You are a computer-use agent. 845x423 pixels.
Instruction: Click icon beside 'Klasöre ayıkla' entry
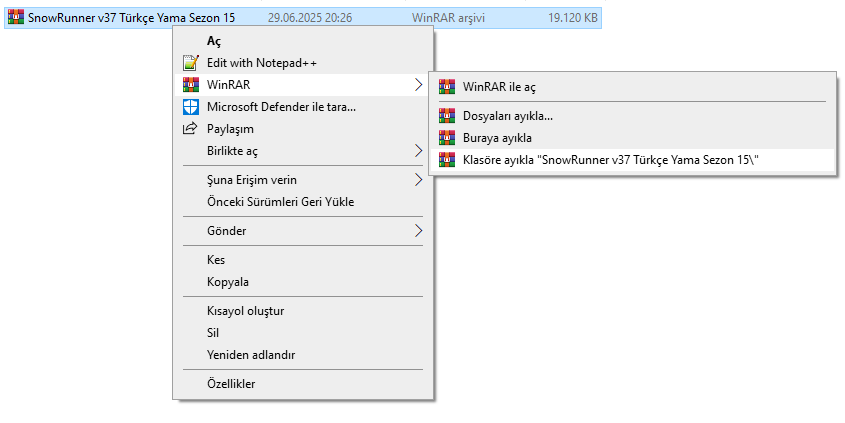coord(446,159)
